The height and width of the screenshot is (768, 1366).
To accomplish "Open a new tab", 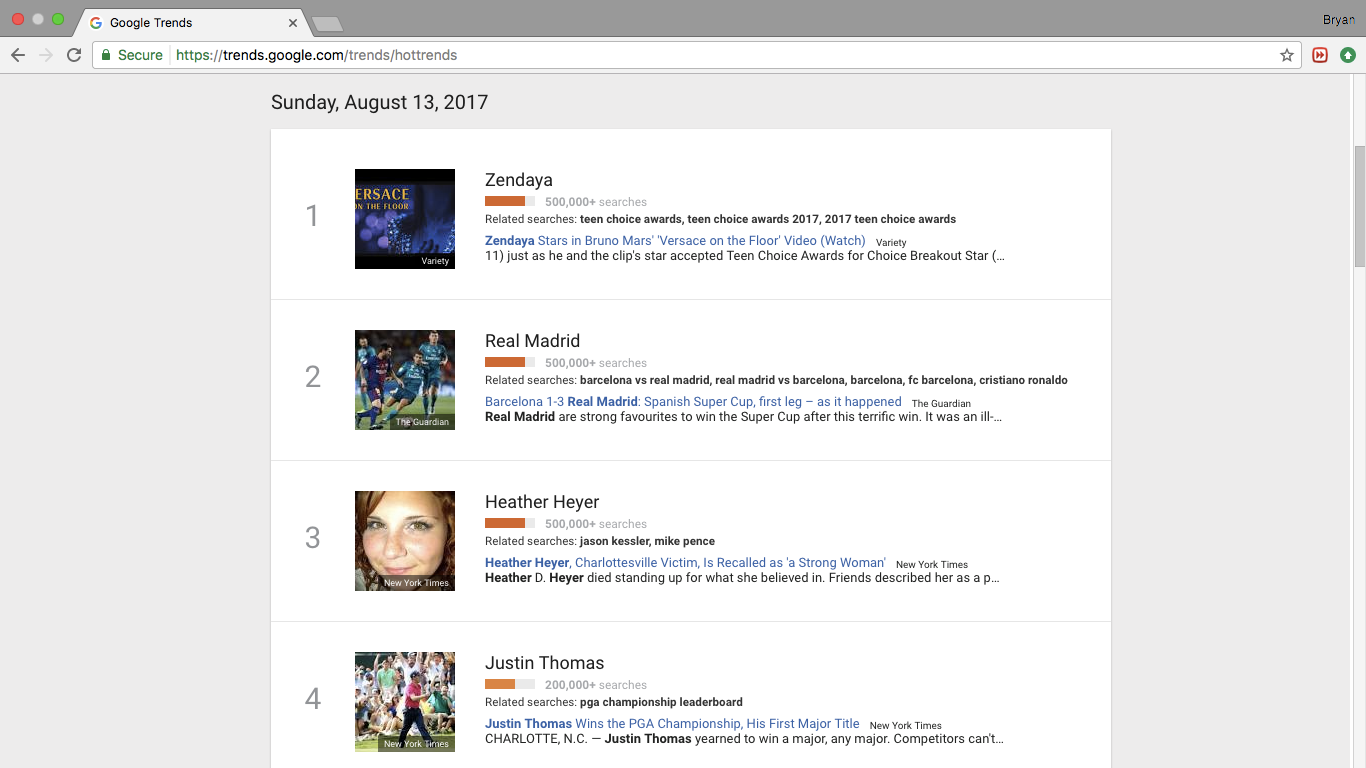I will (x=327, y=23).
